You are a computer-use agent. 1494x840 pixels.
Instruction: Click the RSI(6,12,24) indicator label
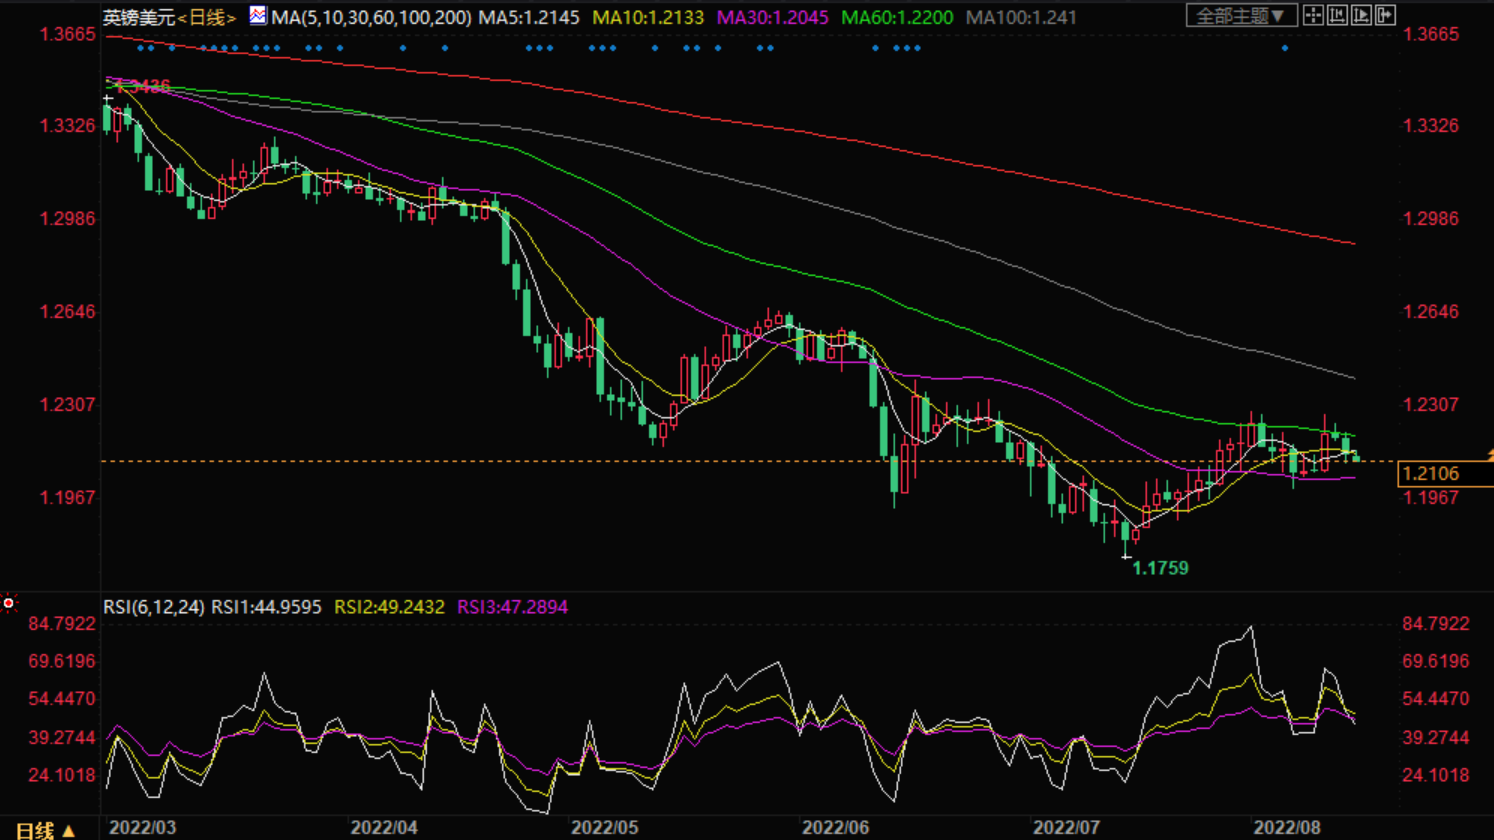click(x=154, y=607)
